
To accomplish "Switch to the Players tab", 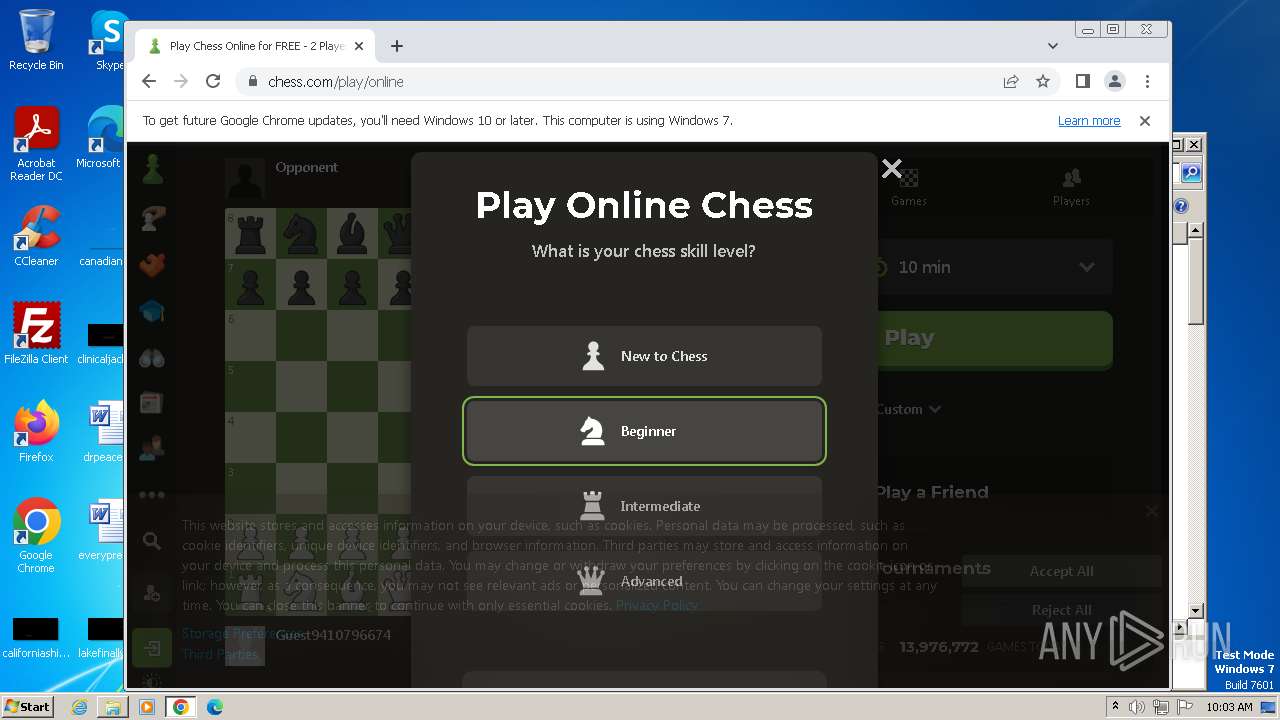I will 1071,187.
